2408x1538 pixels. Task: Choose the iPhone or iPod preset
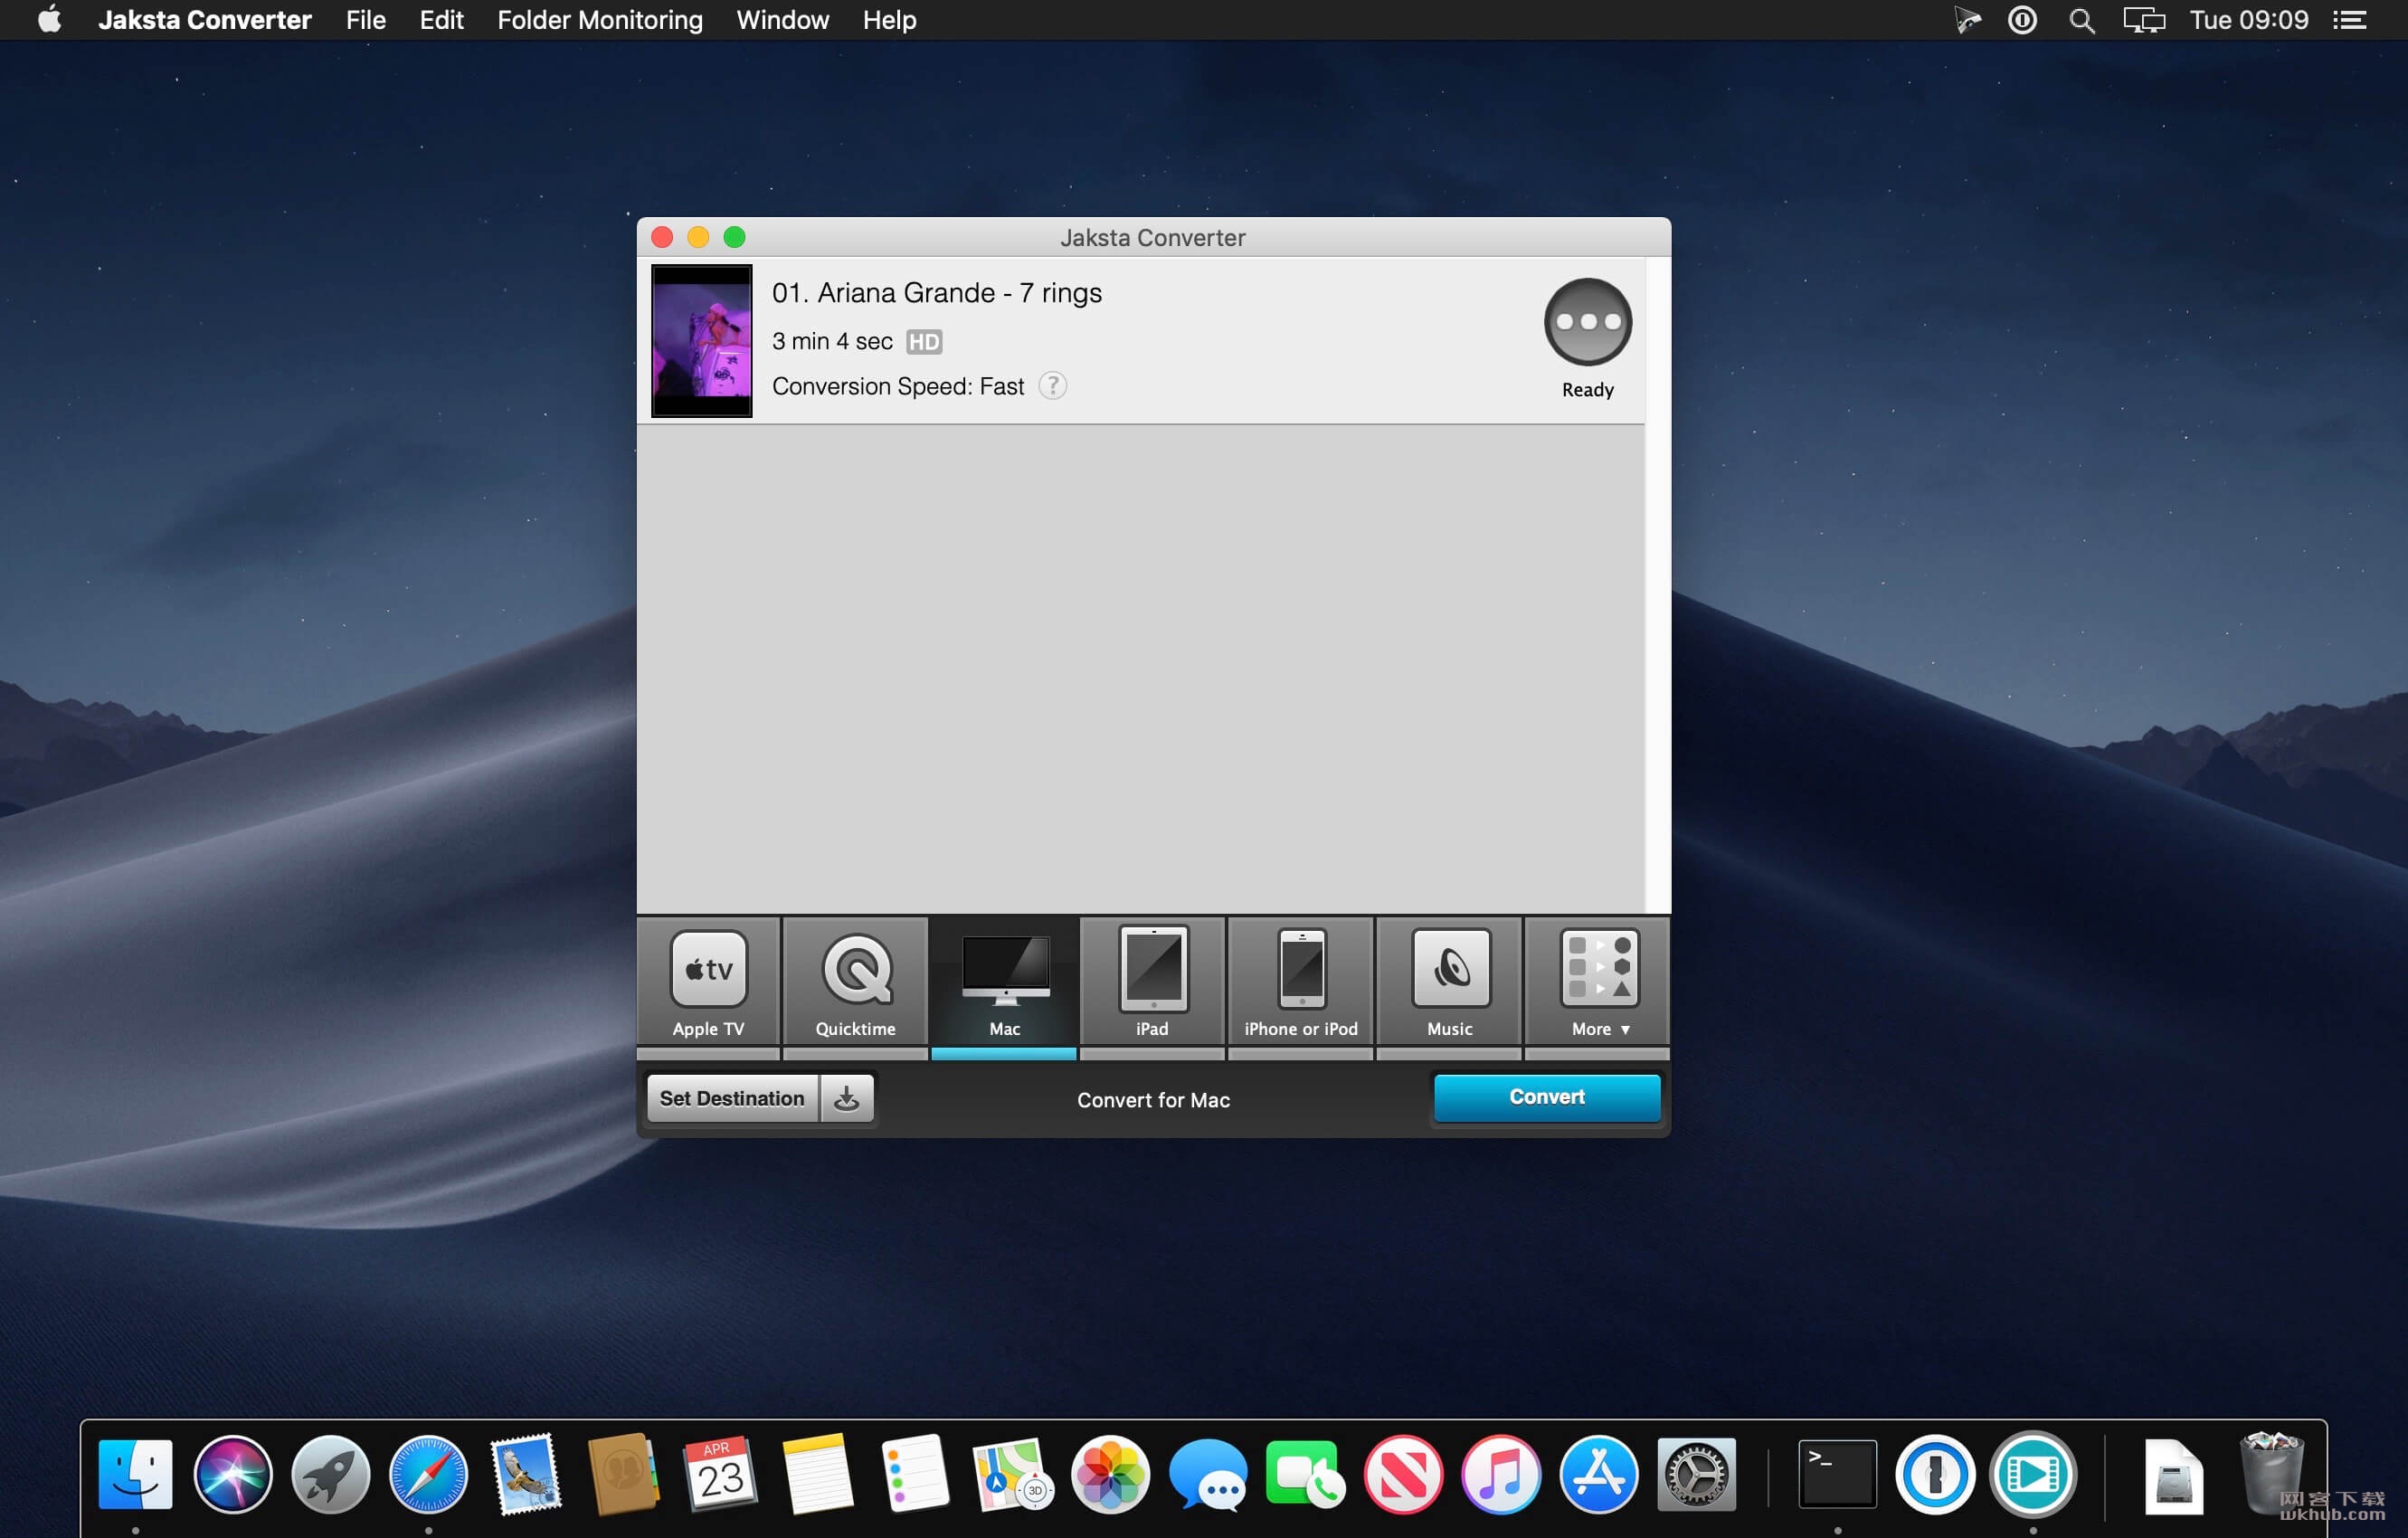coord(1301,982)
